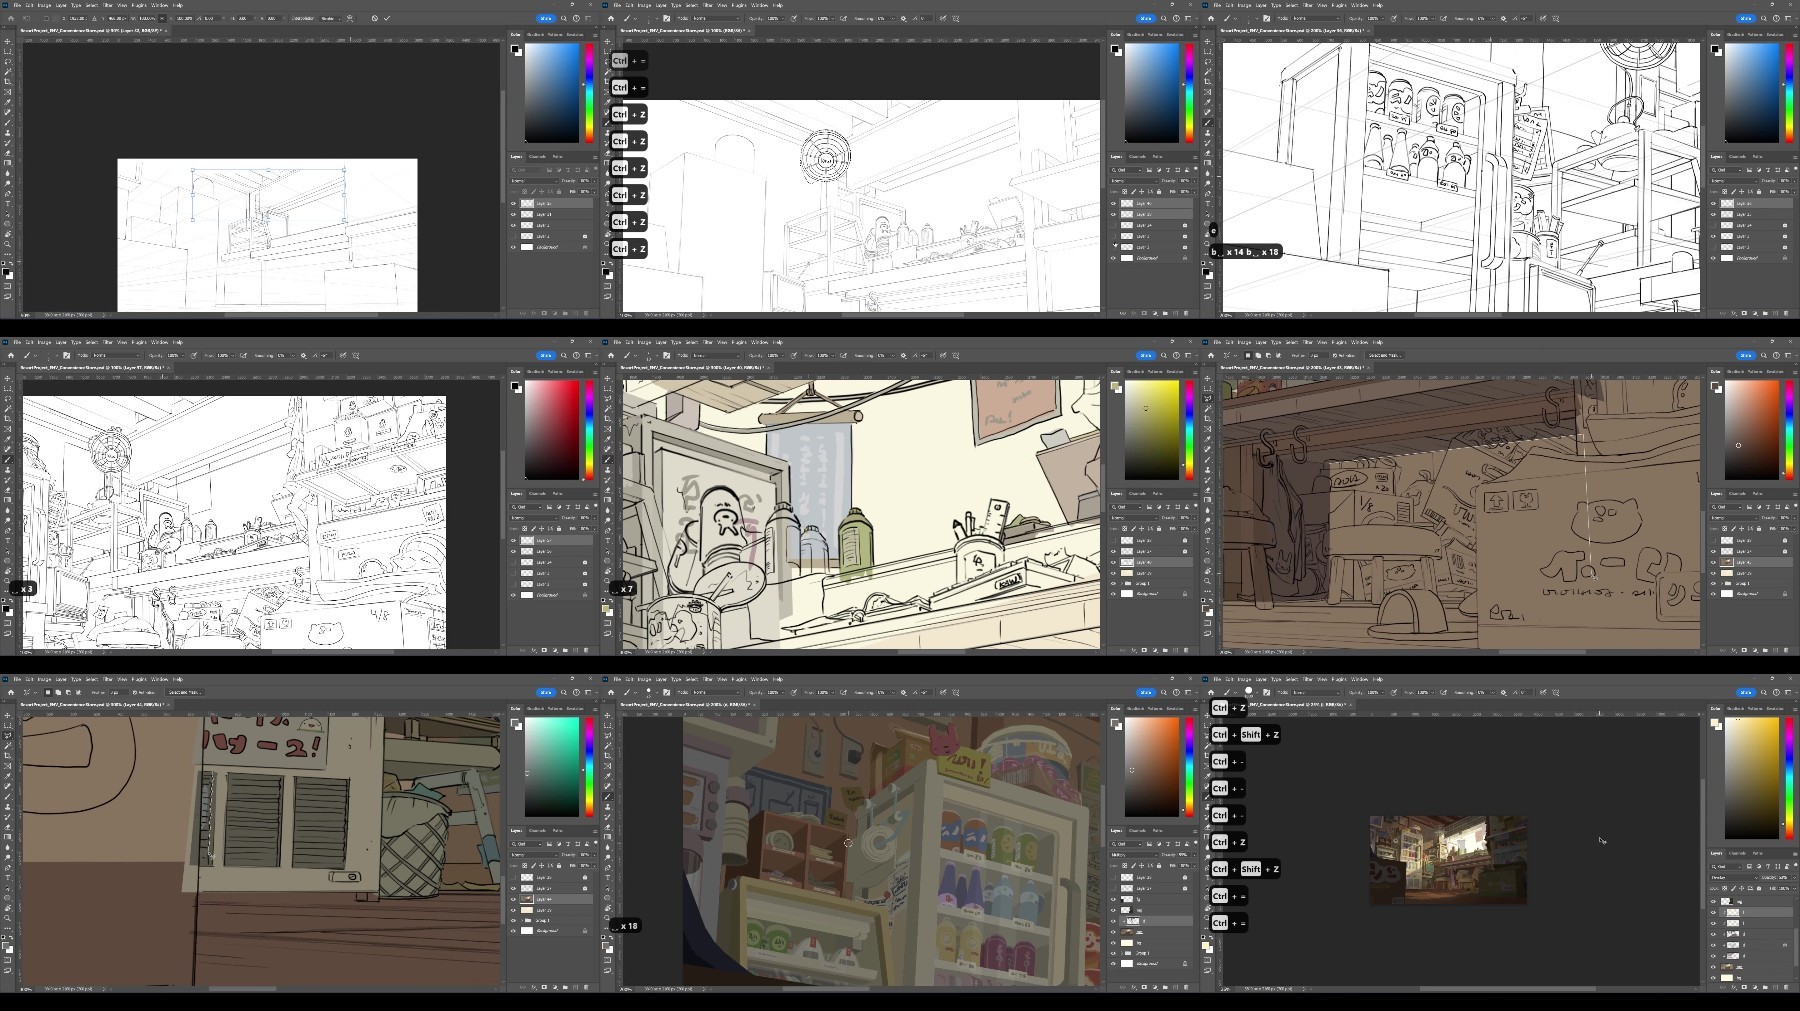Hide the Background layer in the top-left window
Screen dimensions: 1800x1011
[x=514, y=247]
